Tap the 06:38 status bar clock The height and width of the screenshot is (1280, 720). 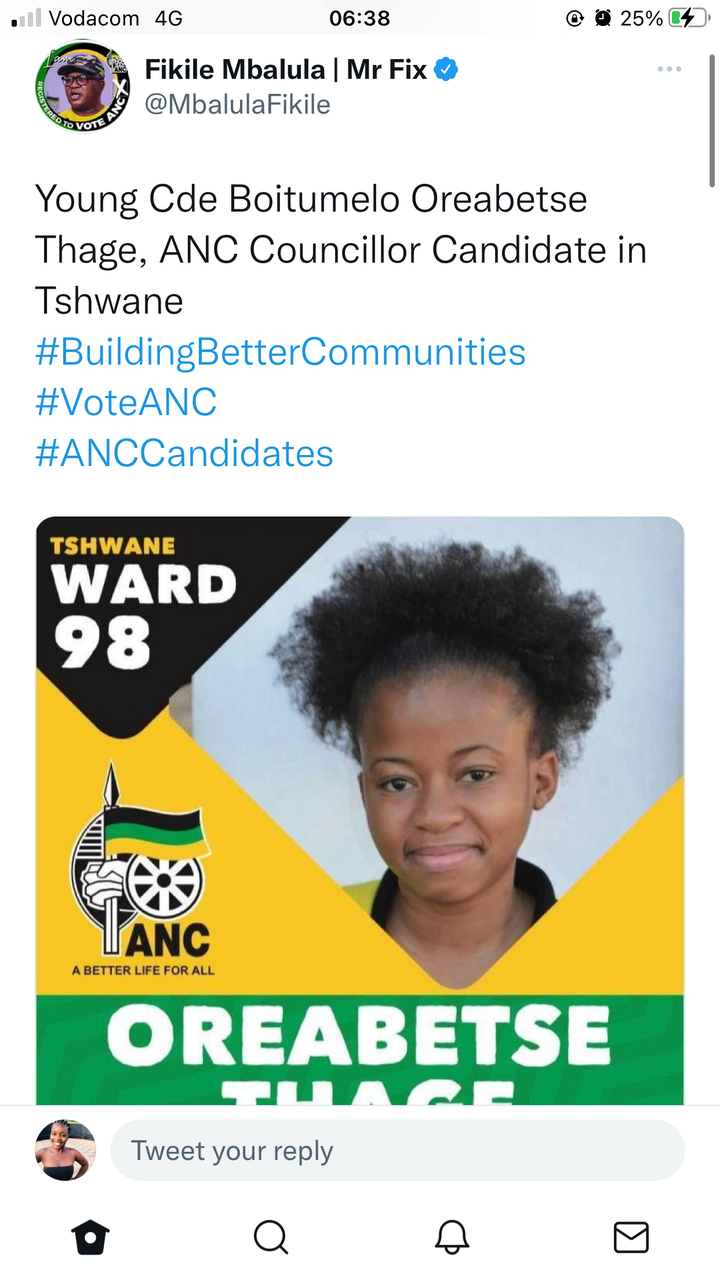coord(359,17)
